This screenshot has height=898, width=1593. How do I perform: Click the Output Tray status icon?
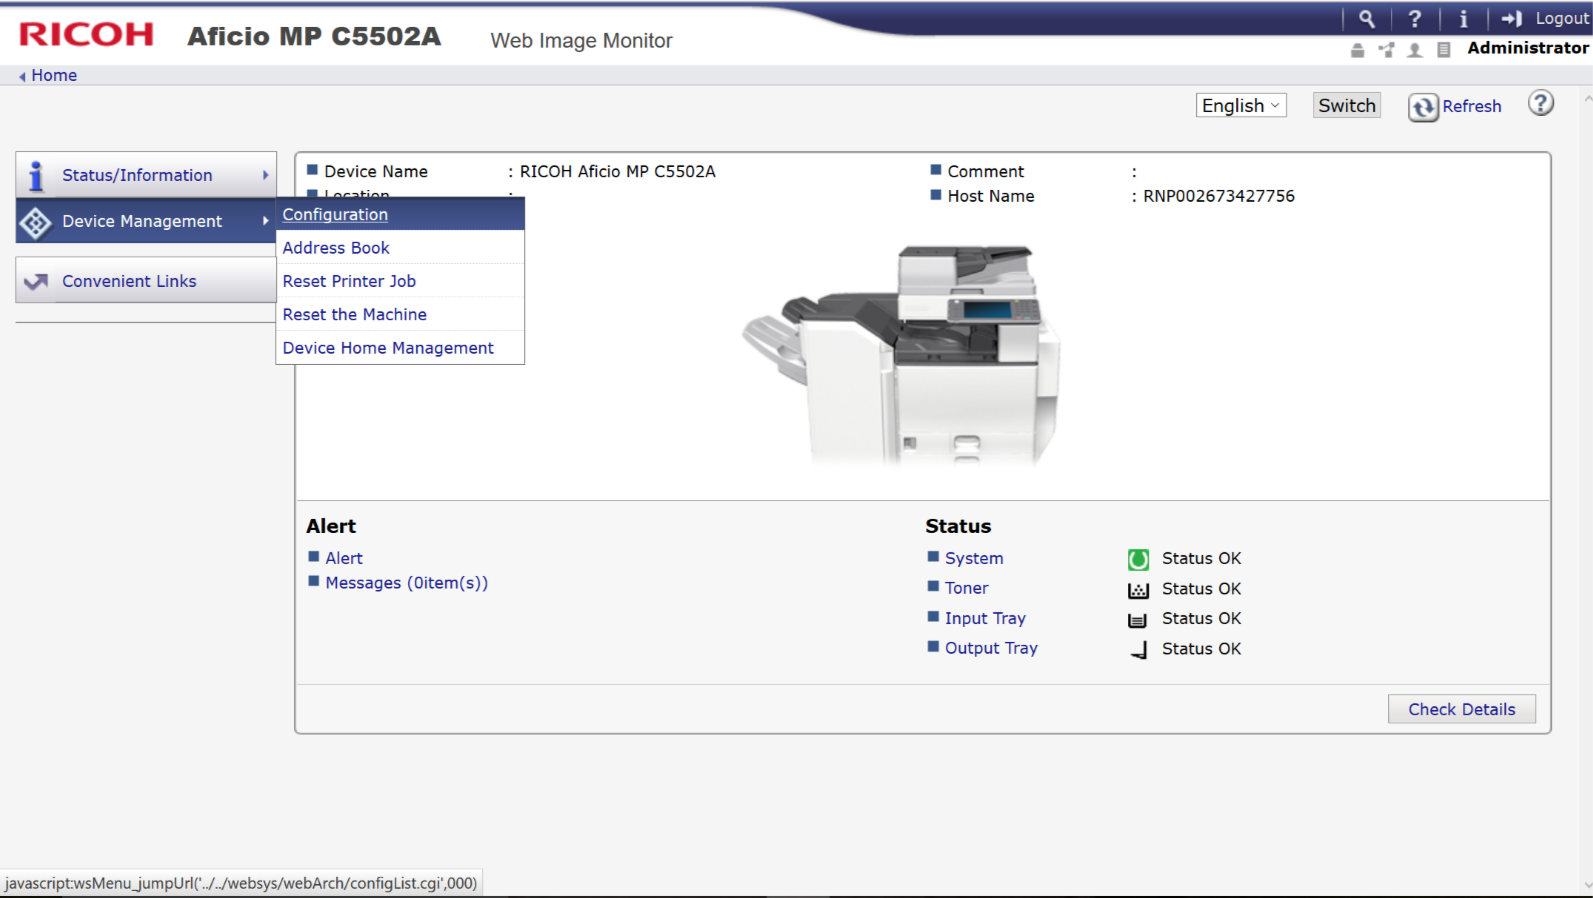[x=1139, y=651]
